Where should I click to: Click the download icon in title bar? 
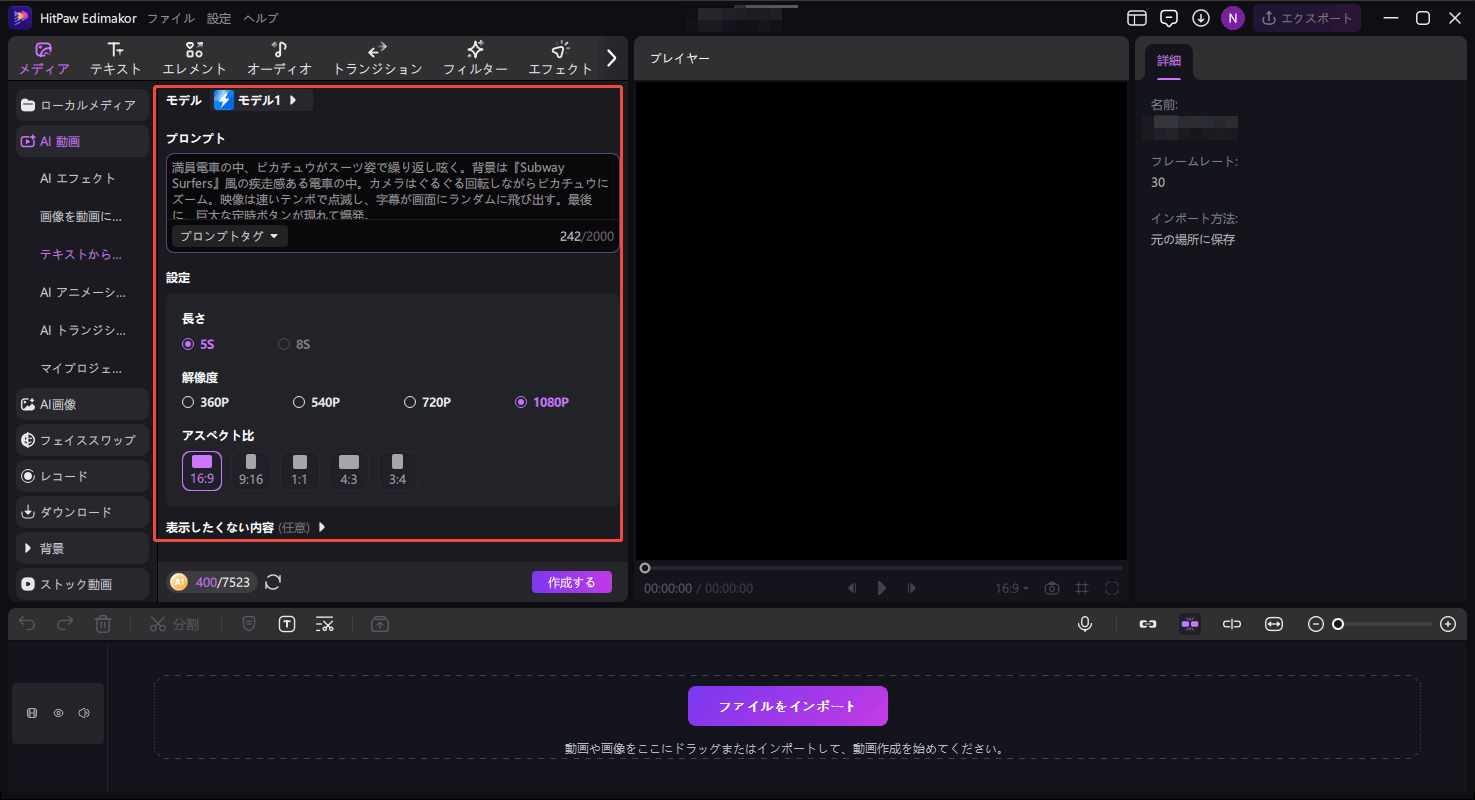pos(1201,18)
